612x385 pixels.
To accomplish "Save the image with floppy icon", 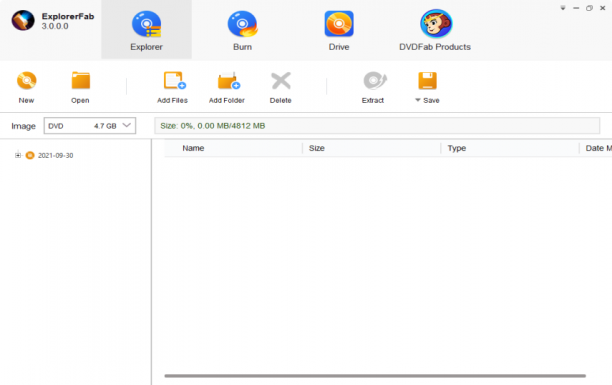I will click(427, 81).
